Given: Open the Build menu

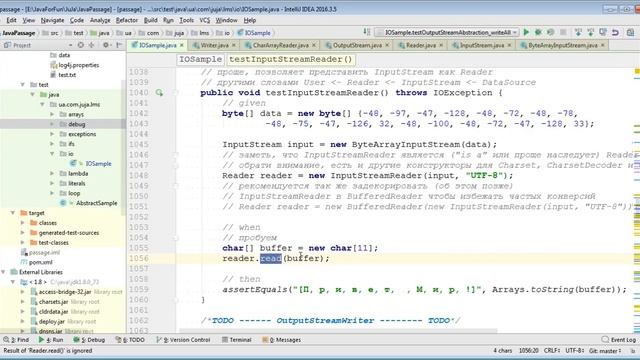Looking at the screenshot, I should (151, 20).
